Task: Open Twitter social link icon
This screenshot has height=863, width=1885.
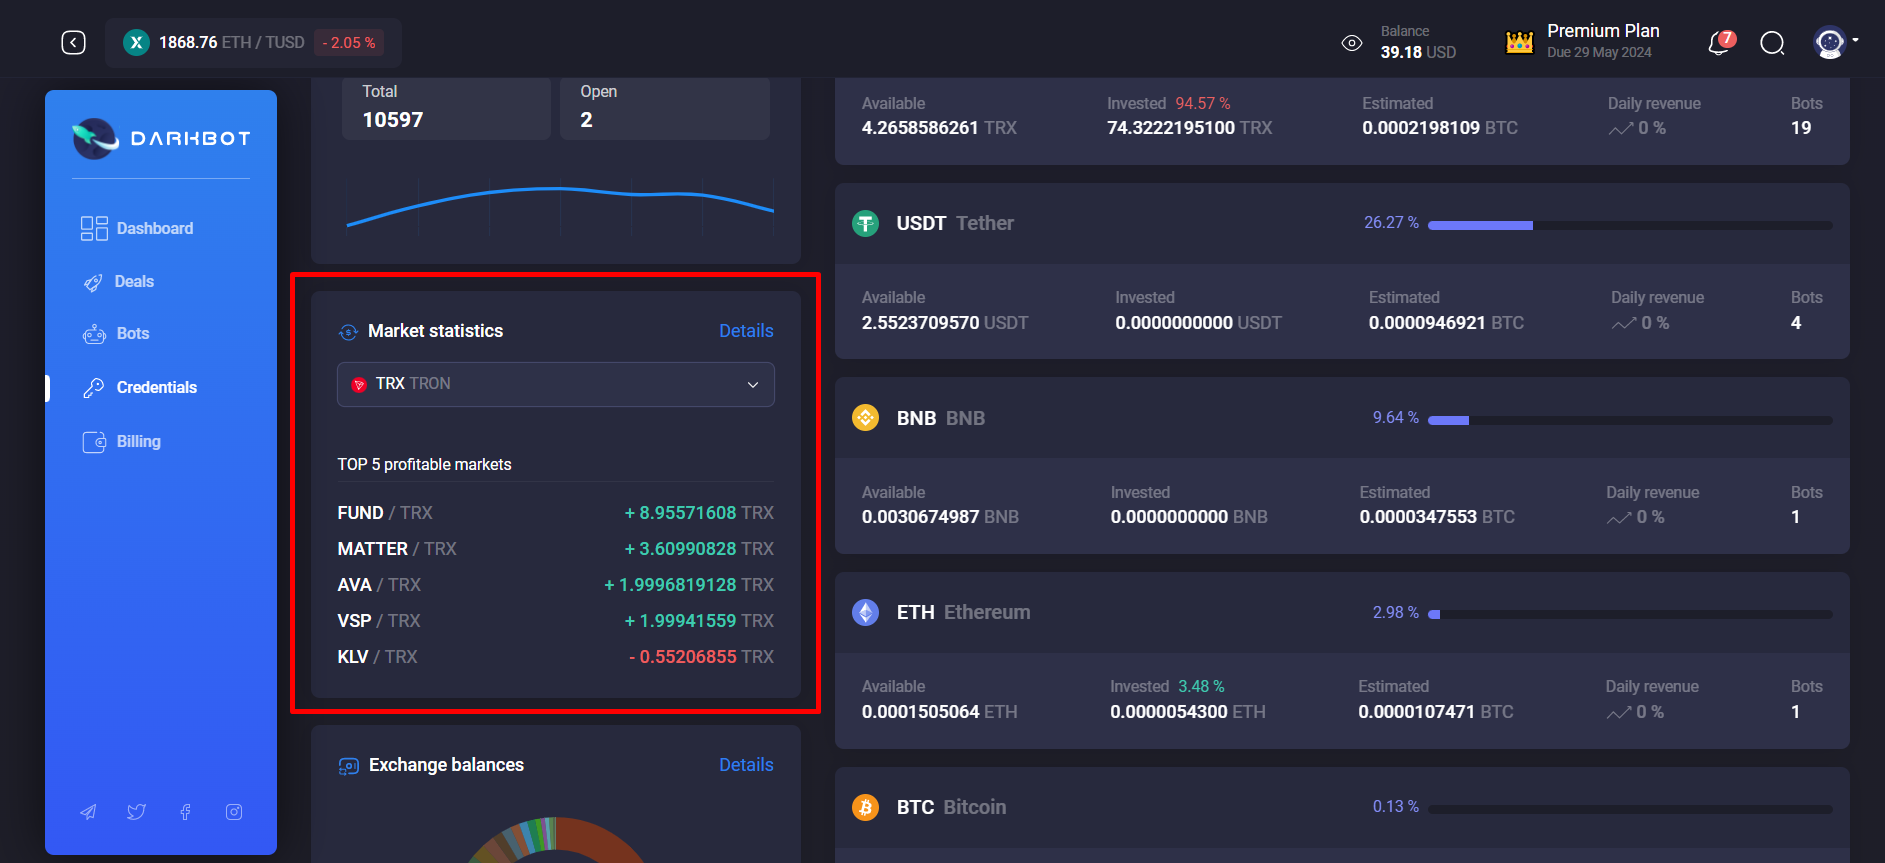Action: tap(137, 812)
